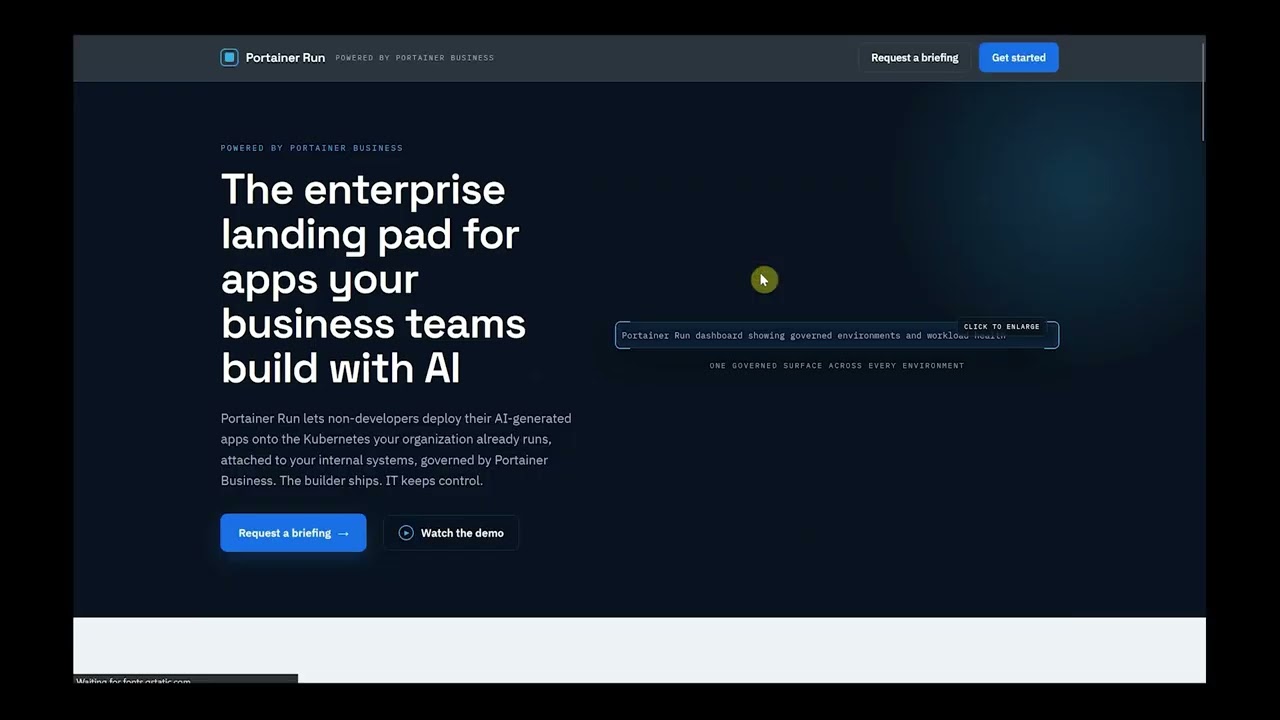Image resolution: width=1280 pixels, height=720 pixels.
Task: Click Request a briefing in the top navigation bar
Action: coord(914,58)
